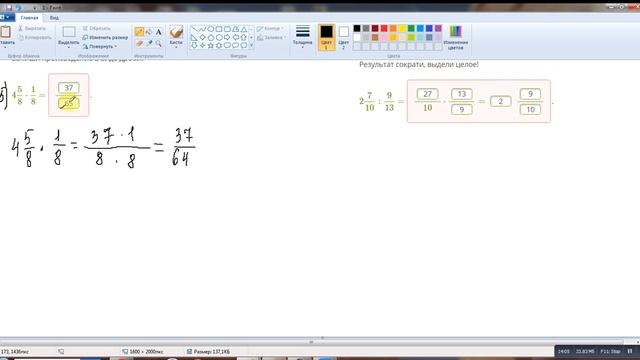Choose the Right arrow shape
The image size is (640, 360).
227,37
